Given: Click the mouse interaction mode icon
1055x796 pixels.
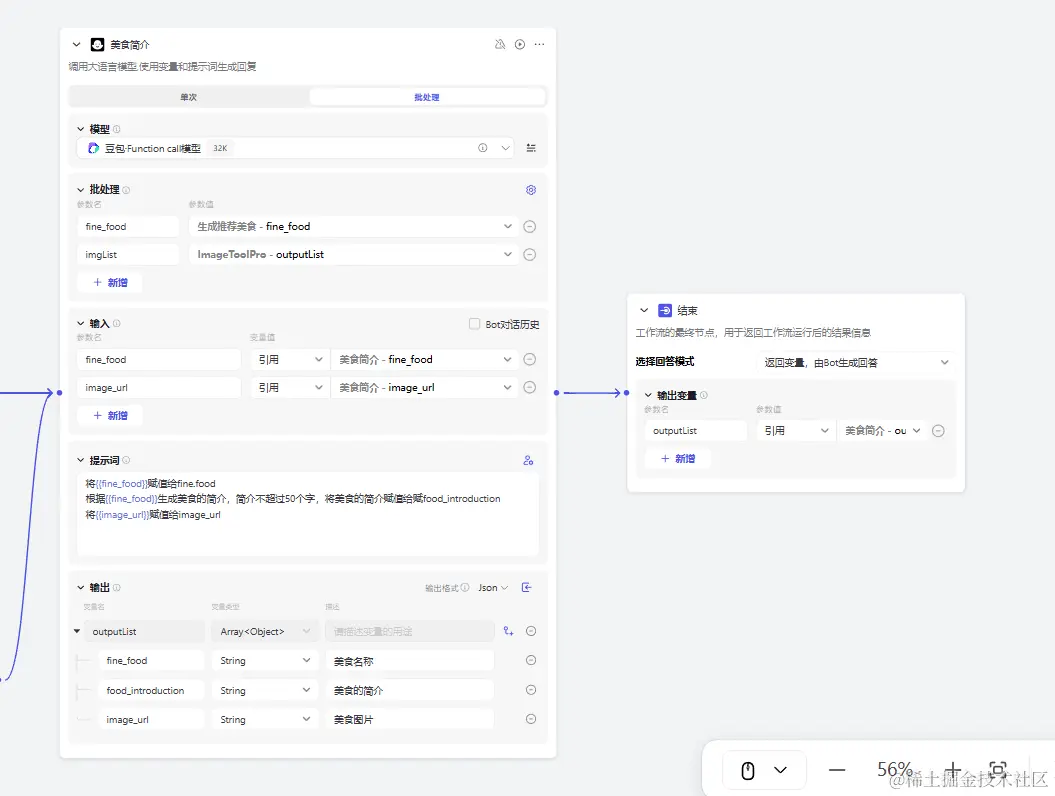Looking at the screenshot, I should [x=748, y=770].
